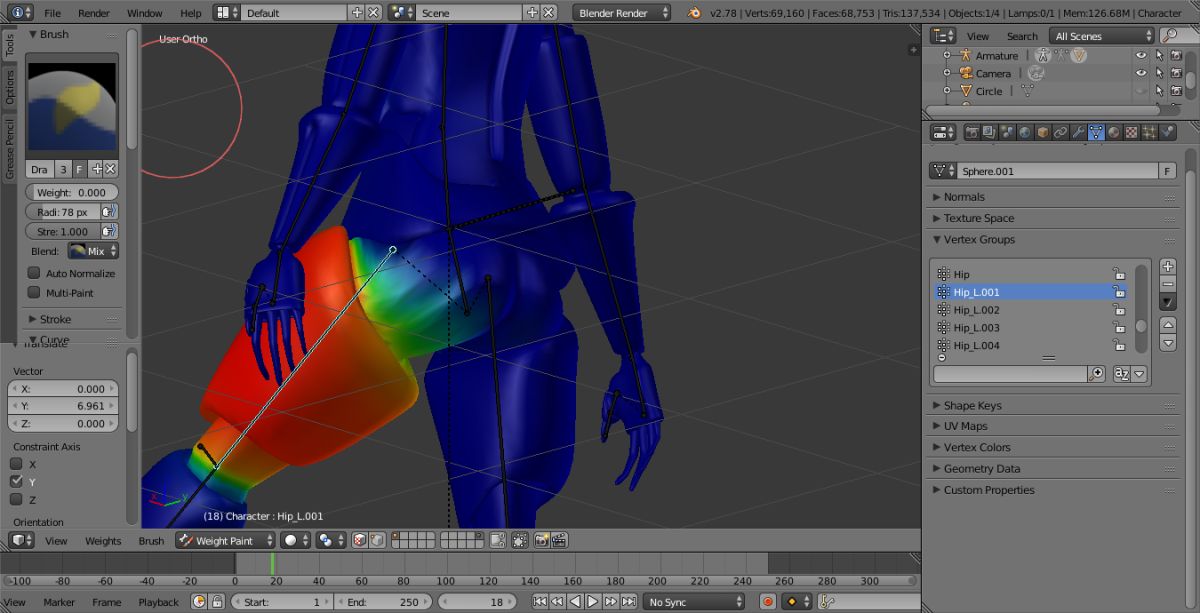This screenshot has width=1200, height=613.
Task: Open the Object Data mesh tab
Action: click(x=1096, y=132)
